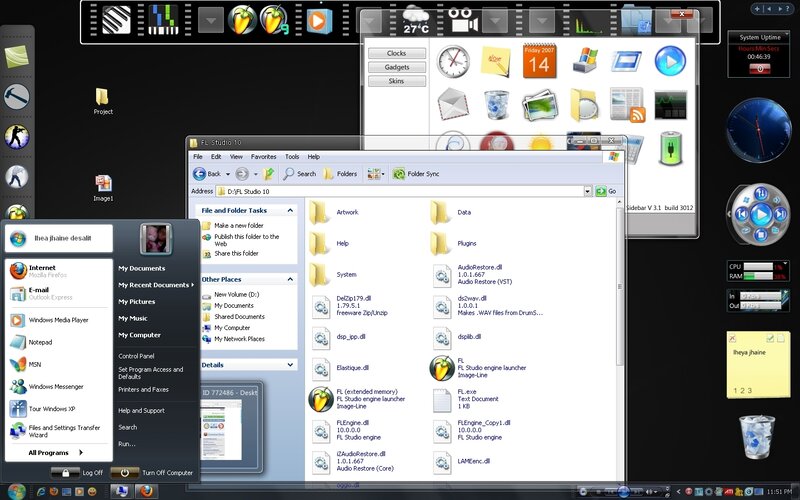Viewport: 800px width, 500px height.
Task: Open the File menu in Explorer
Action: [x=198, y=157]
